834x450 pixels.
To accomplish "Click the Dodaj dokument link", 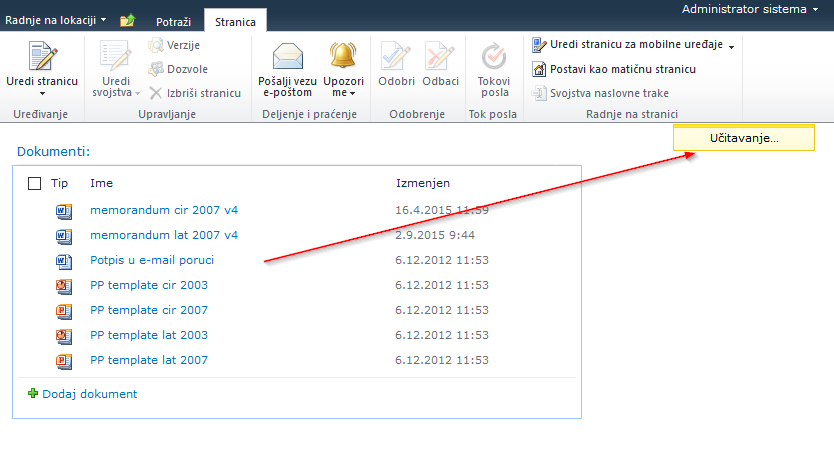I will click(88, 394).
